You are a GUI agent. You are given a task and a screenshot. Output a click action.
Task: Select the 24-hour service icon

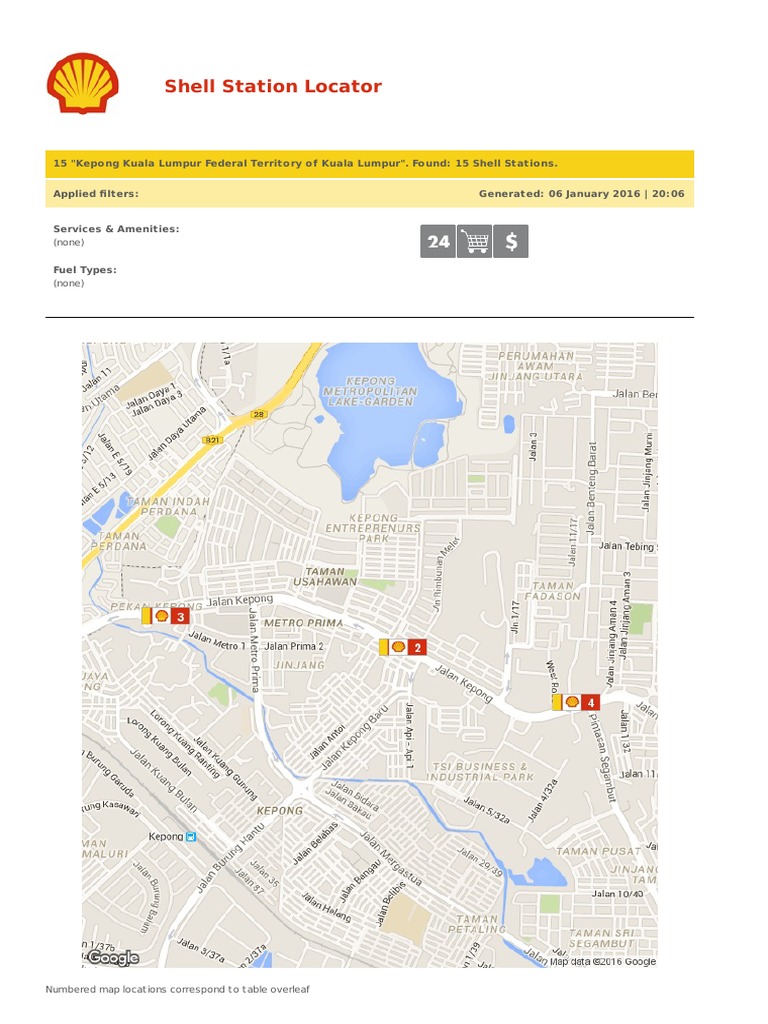pyautogui.click(x=438, y=242)
